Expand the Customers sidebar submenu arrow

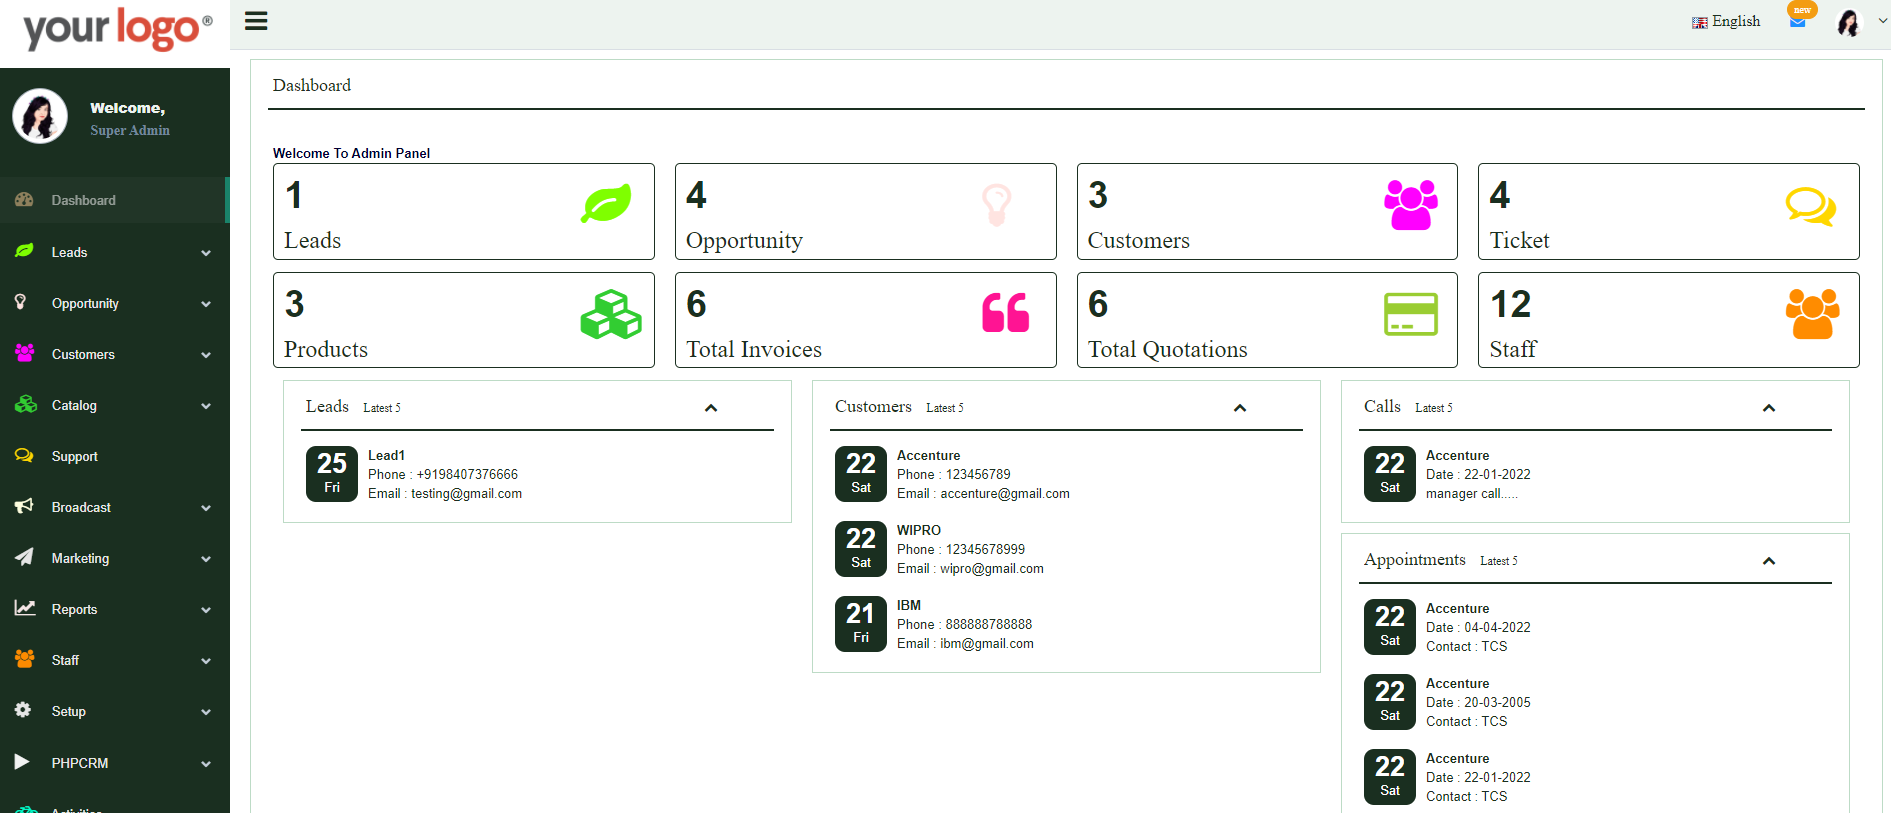click(206, 355)
